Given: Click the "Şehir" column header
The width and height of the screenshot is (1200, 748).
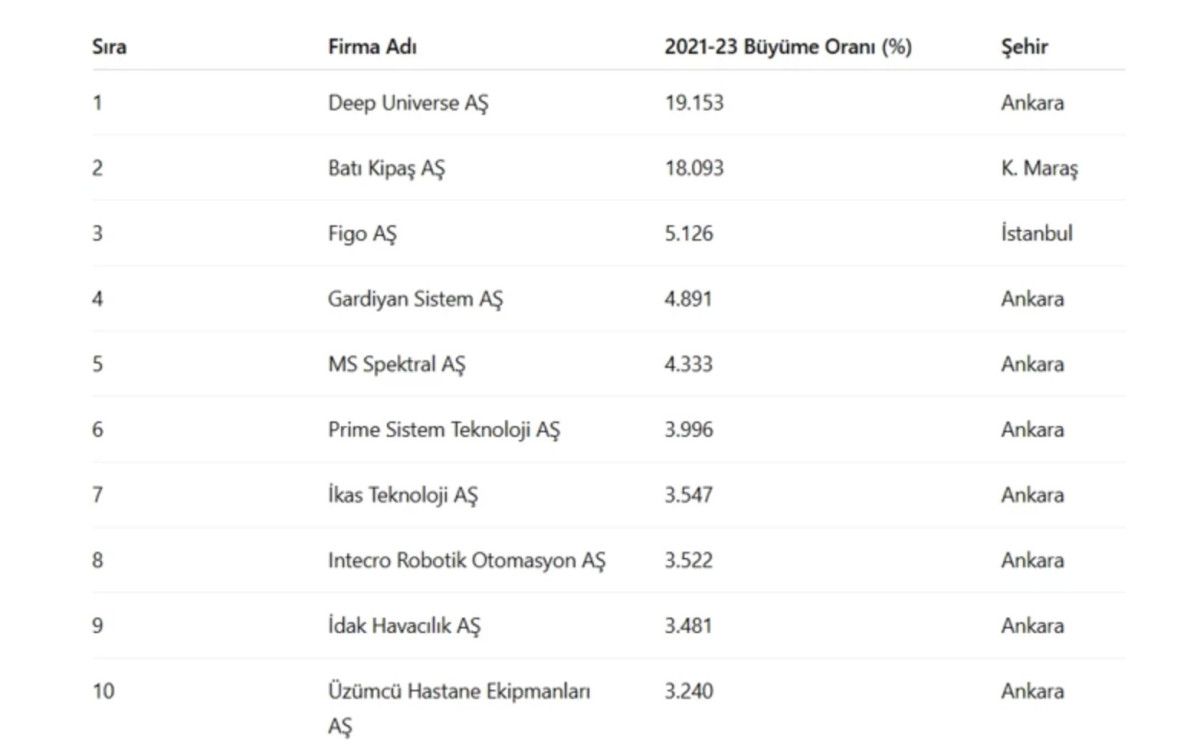Looking at the screenshot, I should coord(1024,46).
